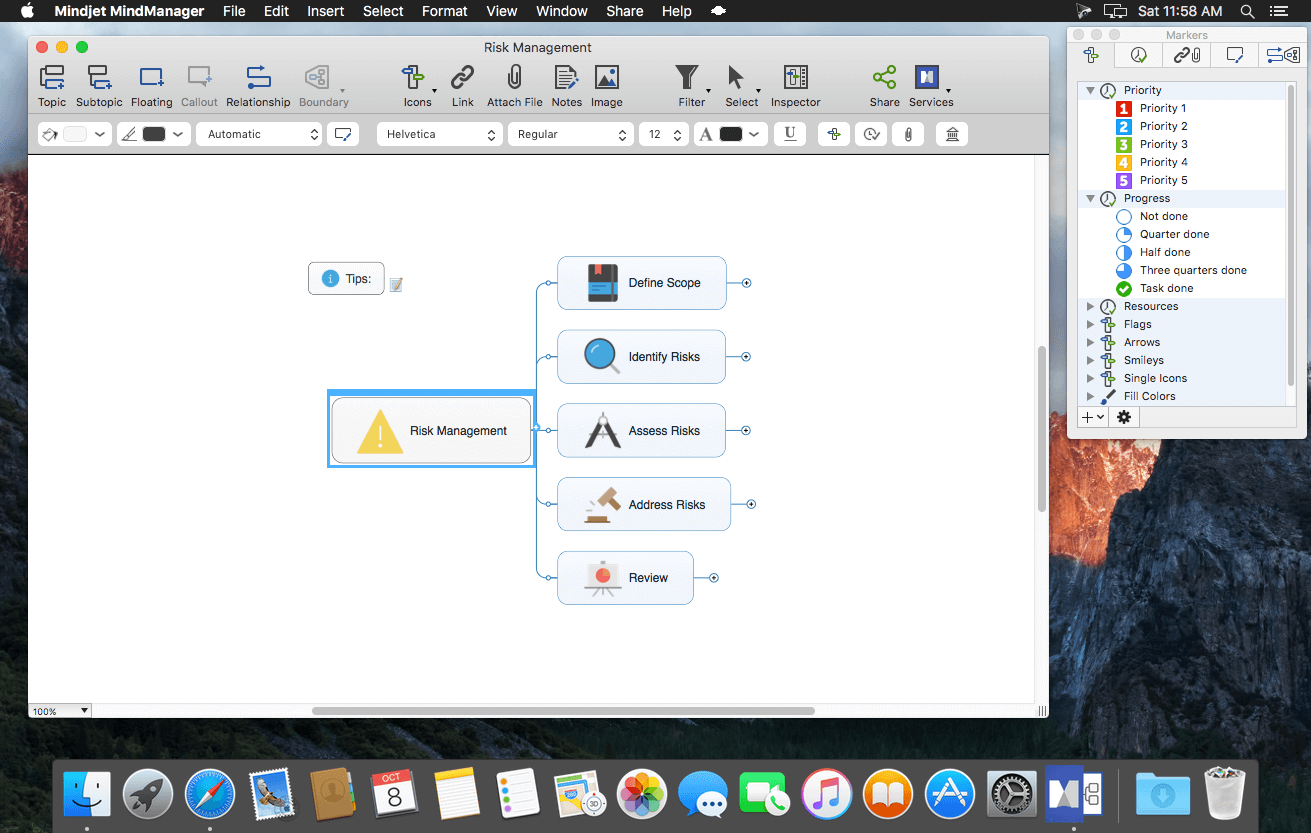Click the Attach File paperclip icon
The width and height of the screenshot is (1311, 833).
(x=514, y=78)
